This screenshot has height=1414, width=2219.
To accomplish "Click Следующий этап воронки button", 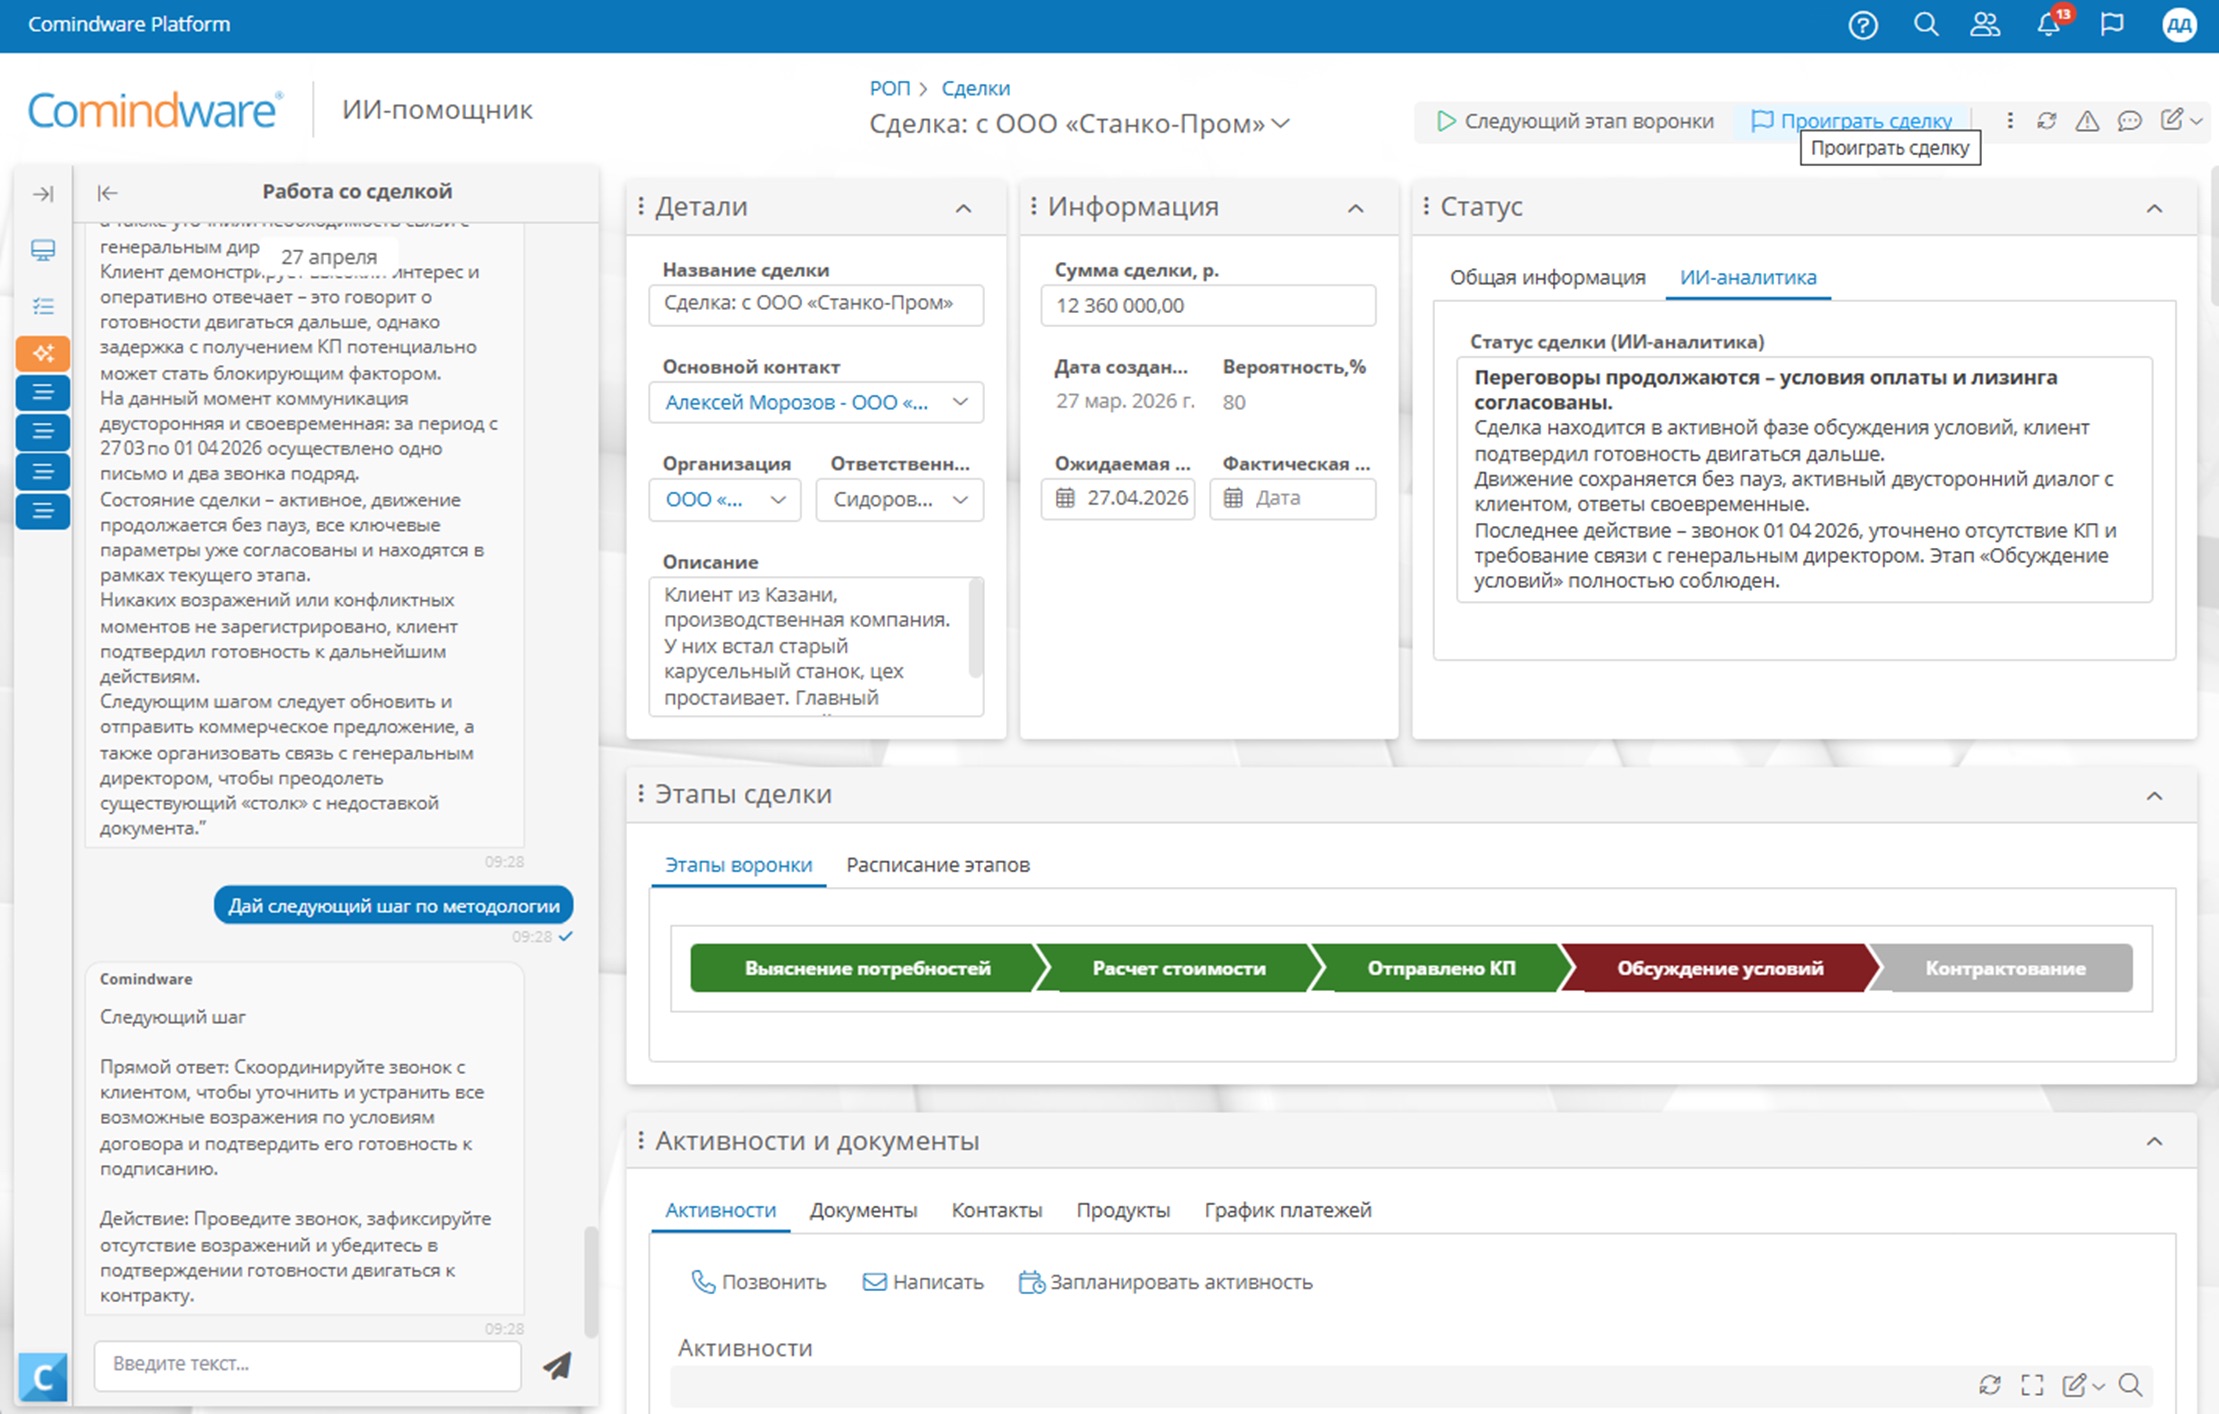I will (x=1575, y=121).
